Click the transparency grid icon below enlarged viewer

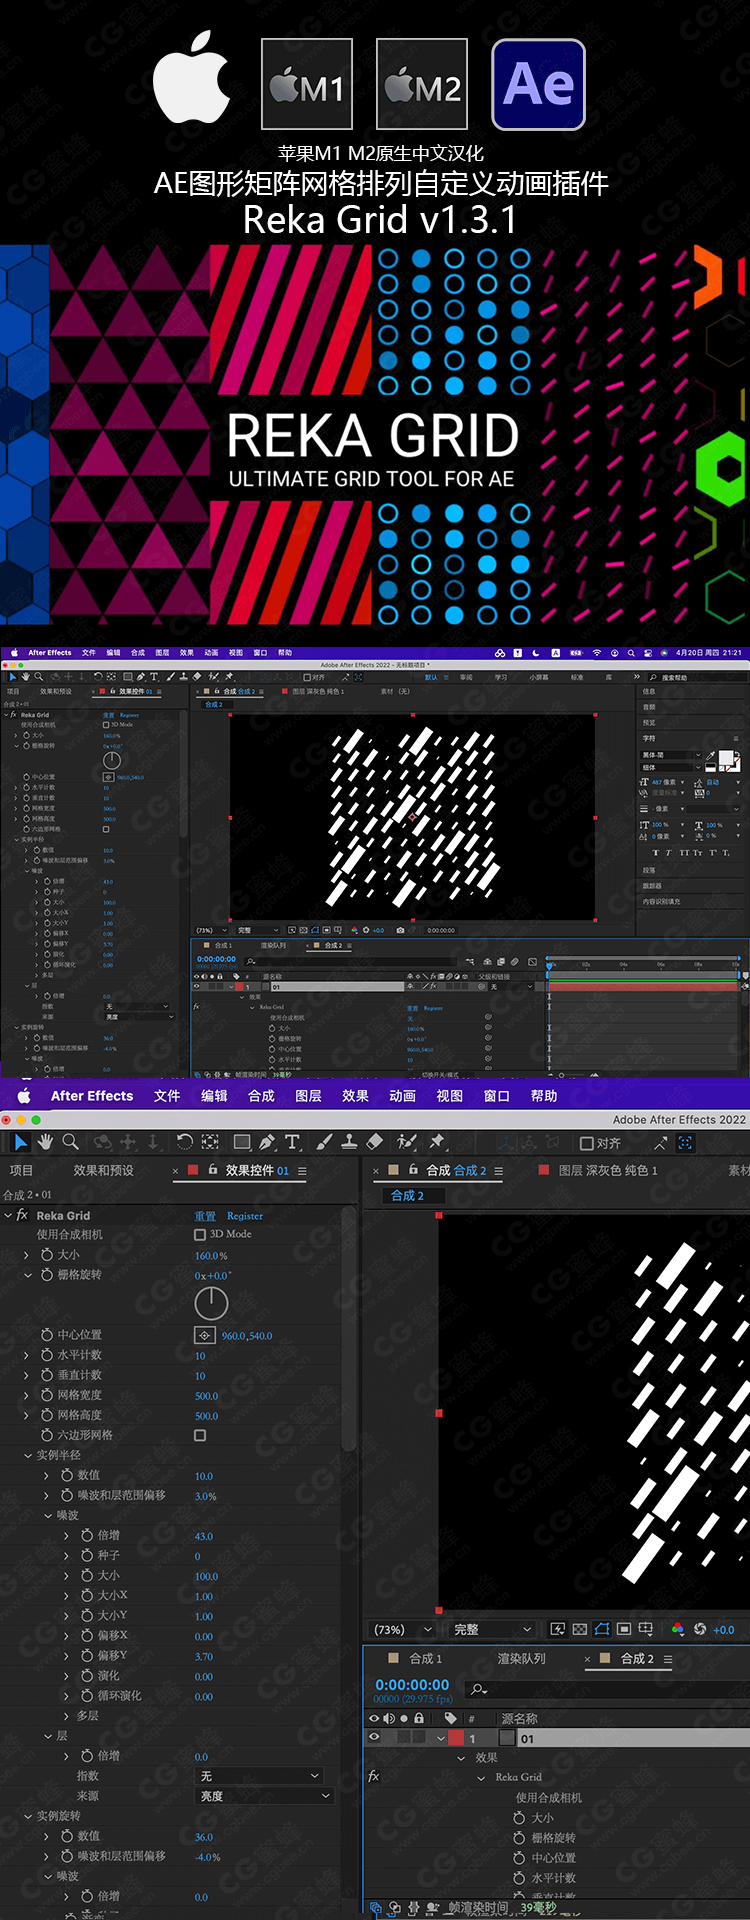pos(580,1629)
